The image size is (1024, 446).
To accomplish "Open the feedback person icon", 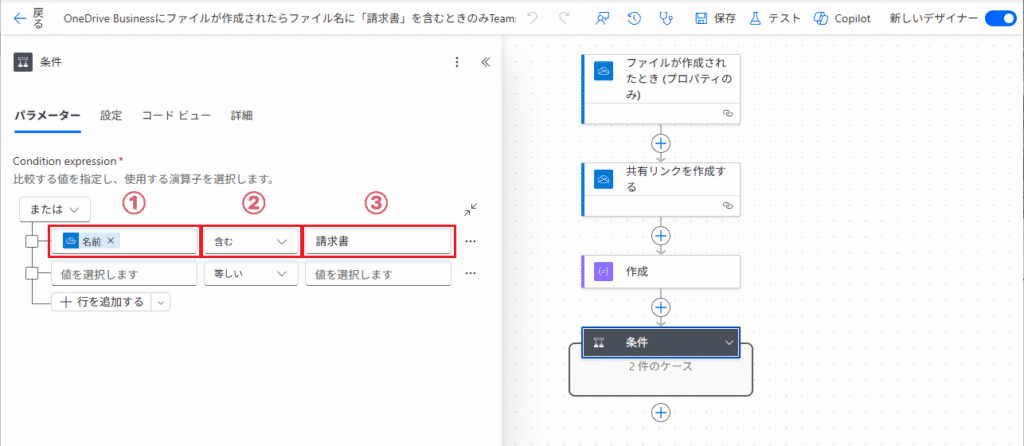I will click(603, 18).
